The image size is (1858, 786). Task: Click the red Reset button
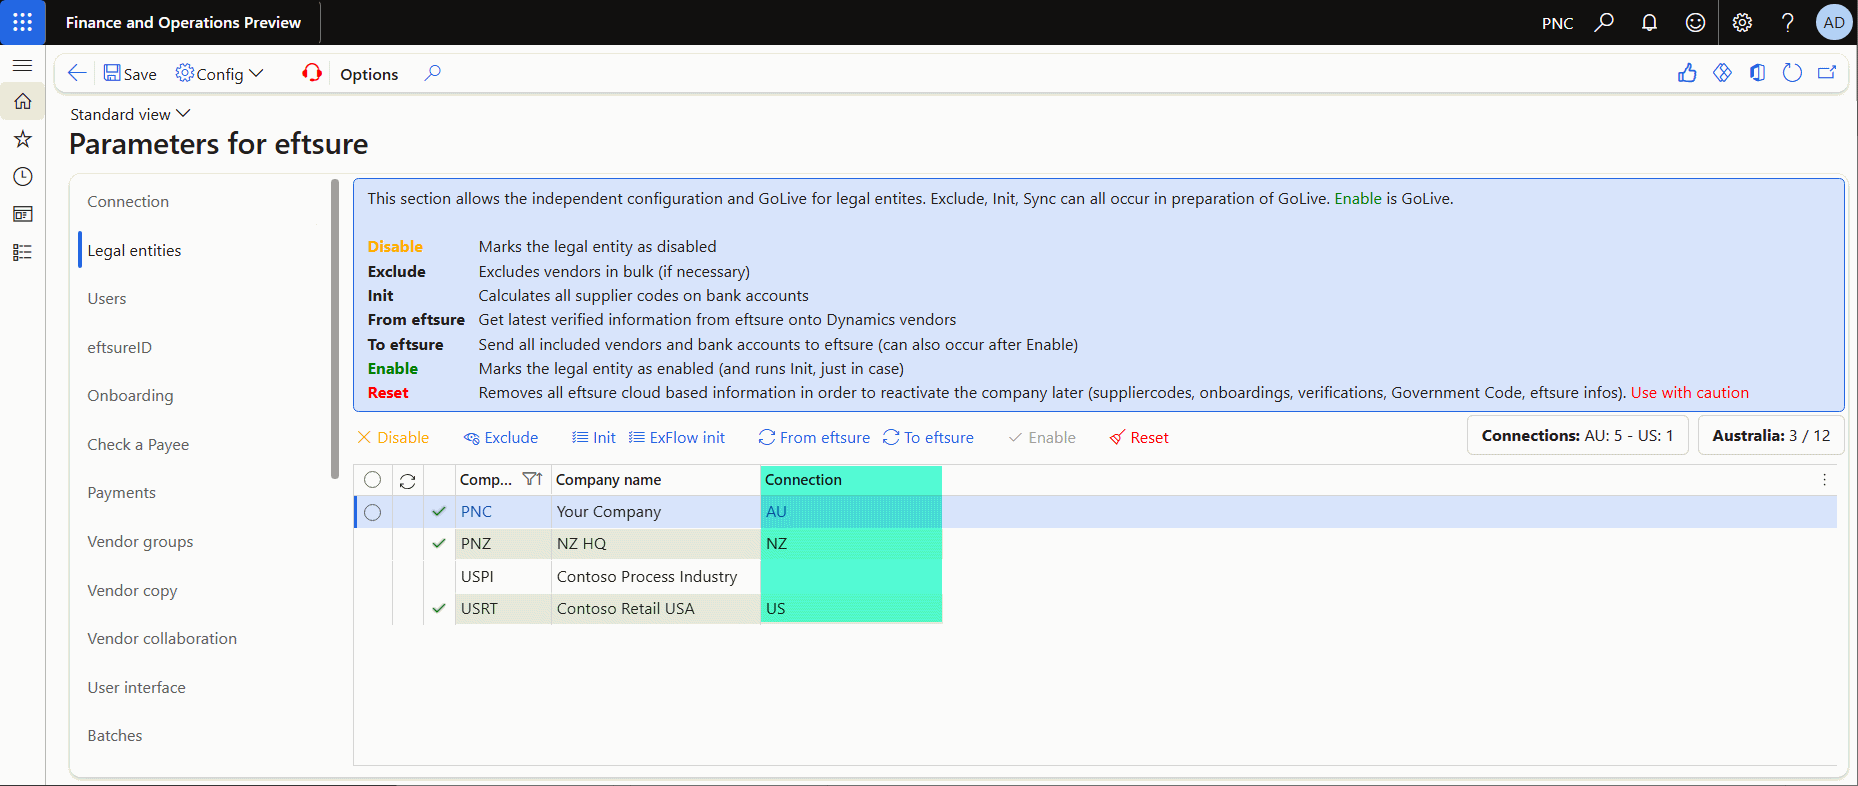click(x=1139, y=438)
